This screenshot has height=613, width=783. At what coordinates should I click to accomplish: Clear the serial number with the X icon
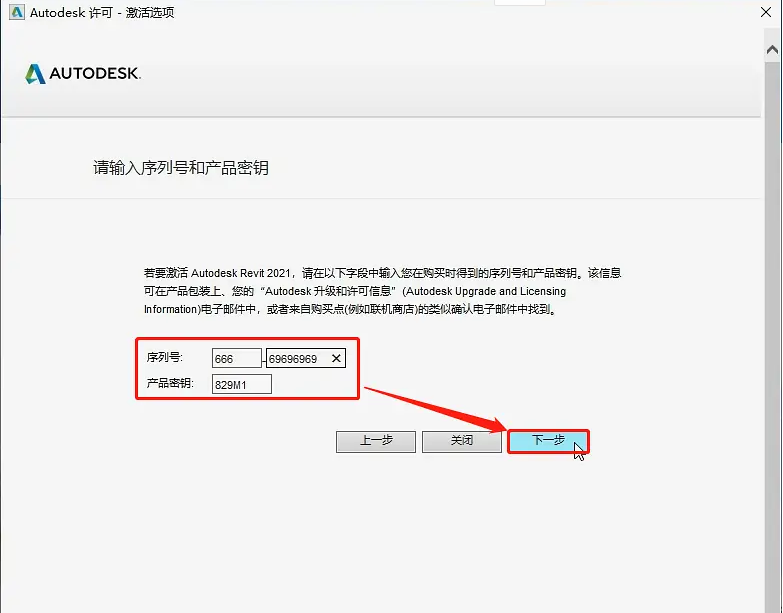[x=336, y=358]
